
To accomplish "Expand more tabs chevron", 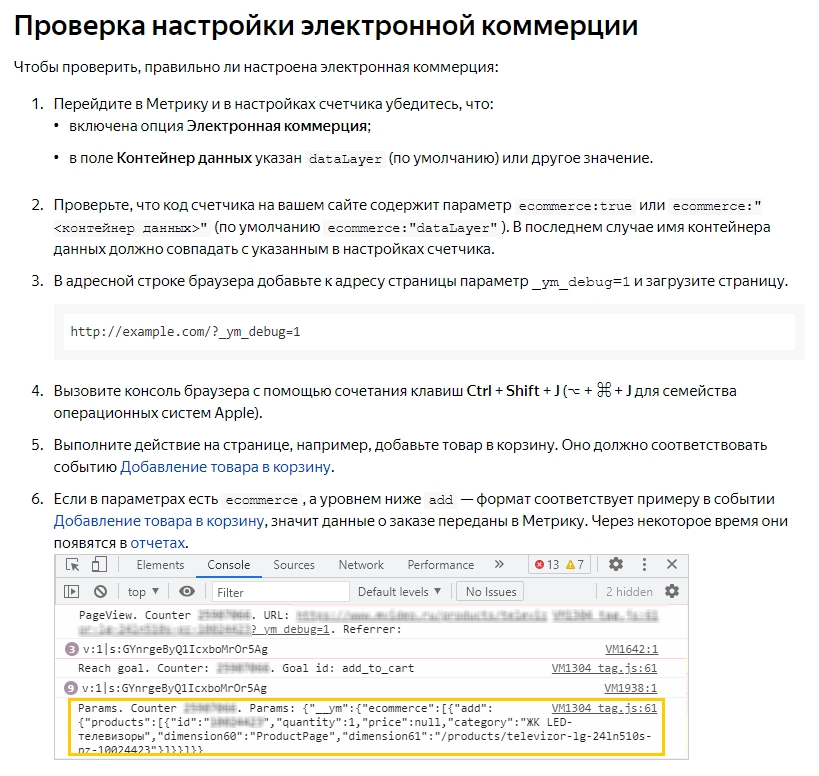I will tap(499, 564).
